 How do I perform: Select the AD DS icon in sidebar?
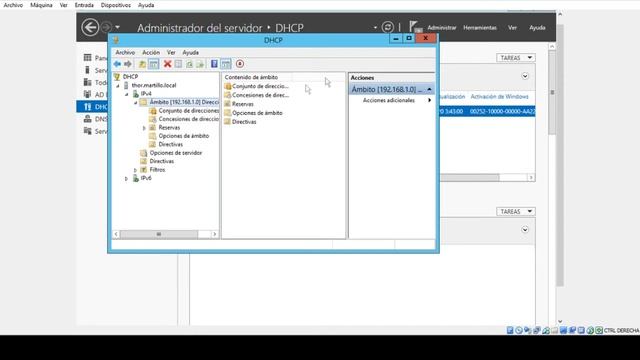click(87, 94)
